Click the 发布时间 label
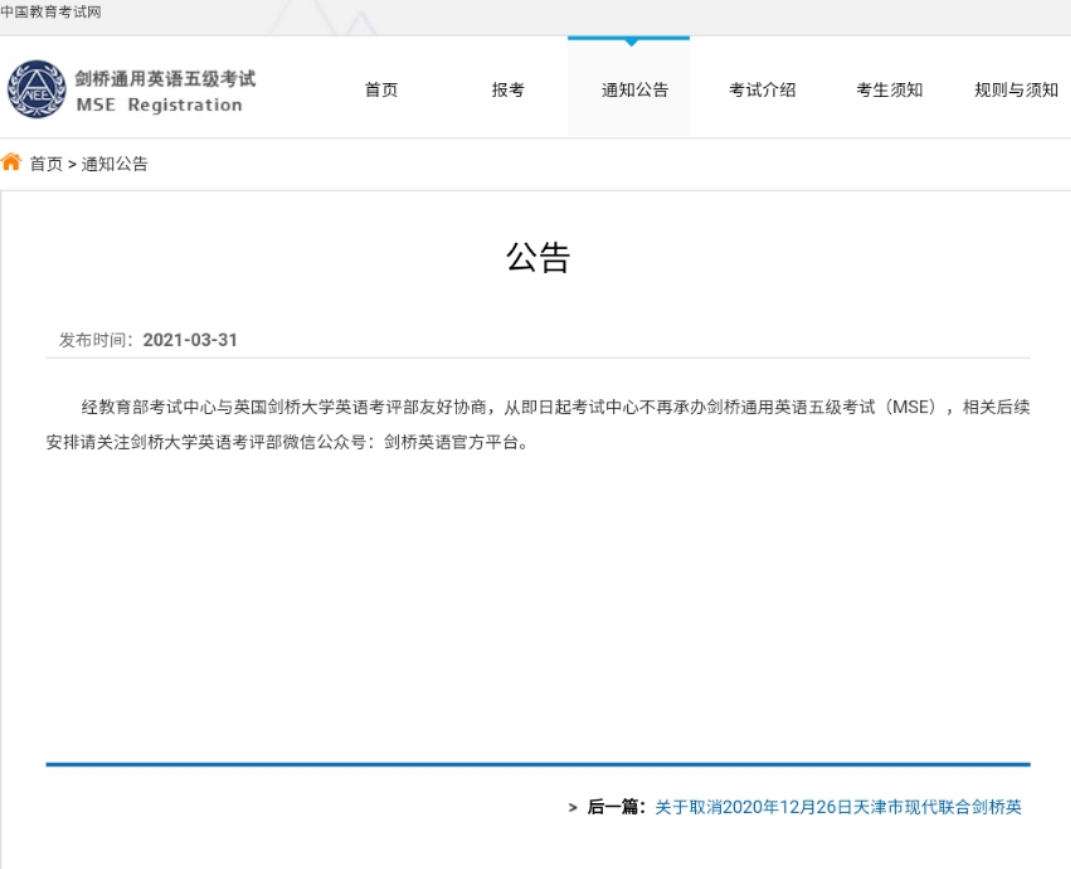The height and width of the screenshot is (869, 1071). coord(97,340)
